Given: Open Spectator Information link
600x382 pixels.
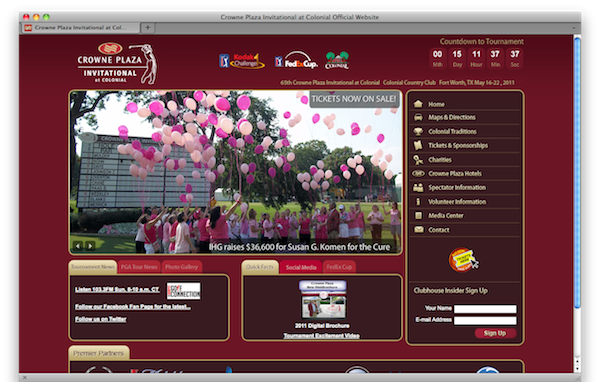Looking at the screenshot, I should click(457, 187).
